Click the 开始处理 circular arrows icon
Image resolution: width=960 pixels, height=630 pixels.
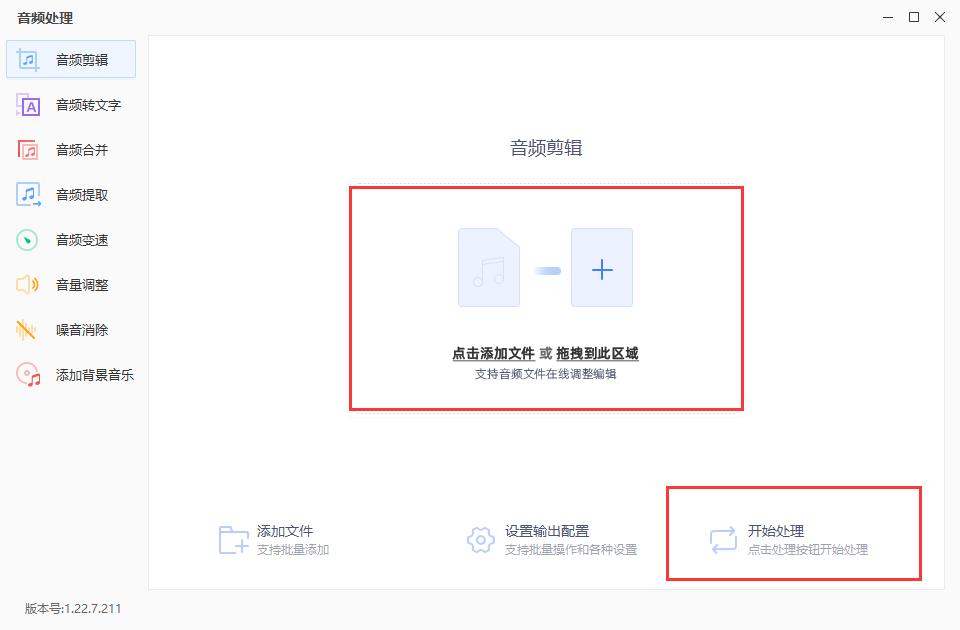click(x=722, y=538)
